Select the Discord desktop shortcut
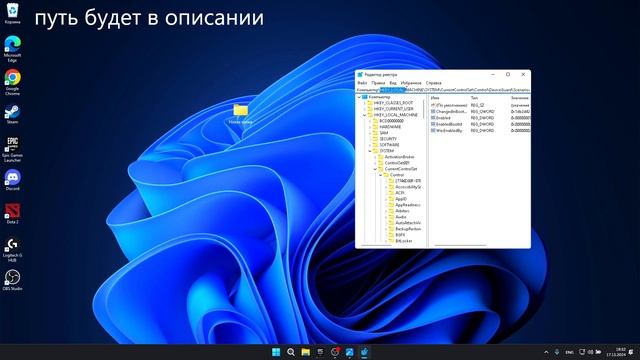The width and height of the screenshot is (640, 360). (x=12, y=180)
